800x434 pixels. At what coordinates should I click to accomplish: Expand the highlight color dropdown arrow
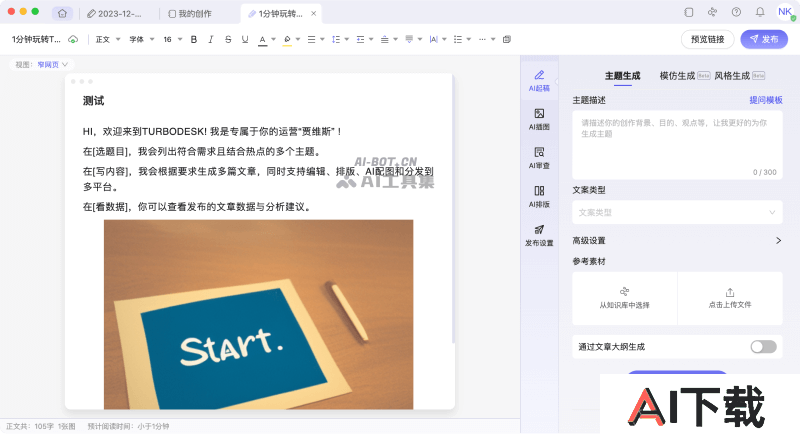pos(298,39)
